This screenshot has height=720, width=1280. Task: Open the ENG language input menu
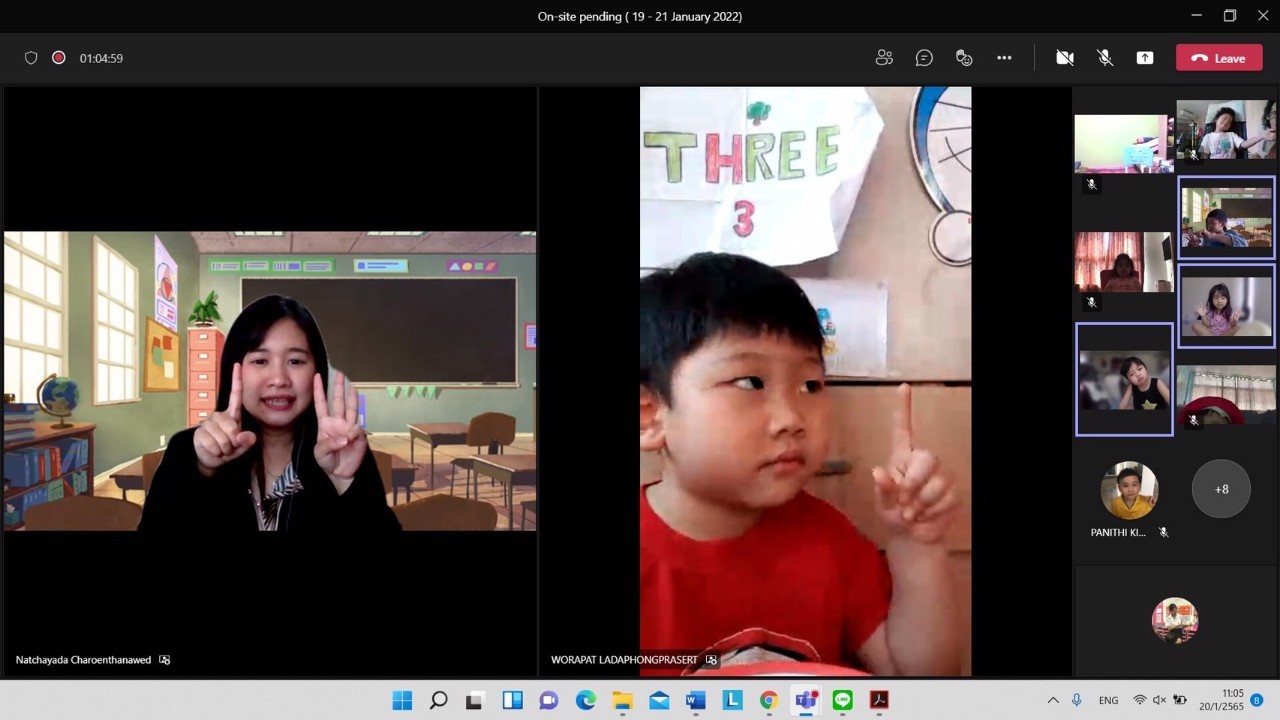point(1108,700)
